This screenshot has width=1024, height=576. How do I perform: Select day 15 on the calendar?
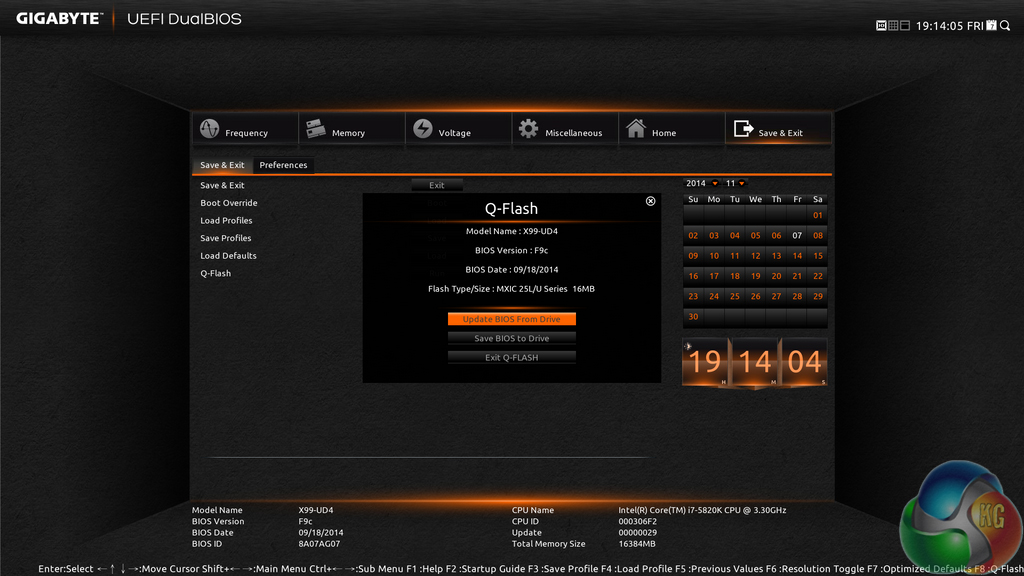pyautogui.click(x=818, y=256)
